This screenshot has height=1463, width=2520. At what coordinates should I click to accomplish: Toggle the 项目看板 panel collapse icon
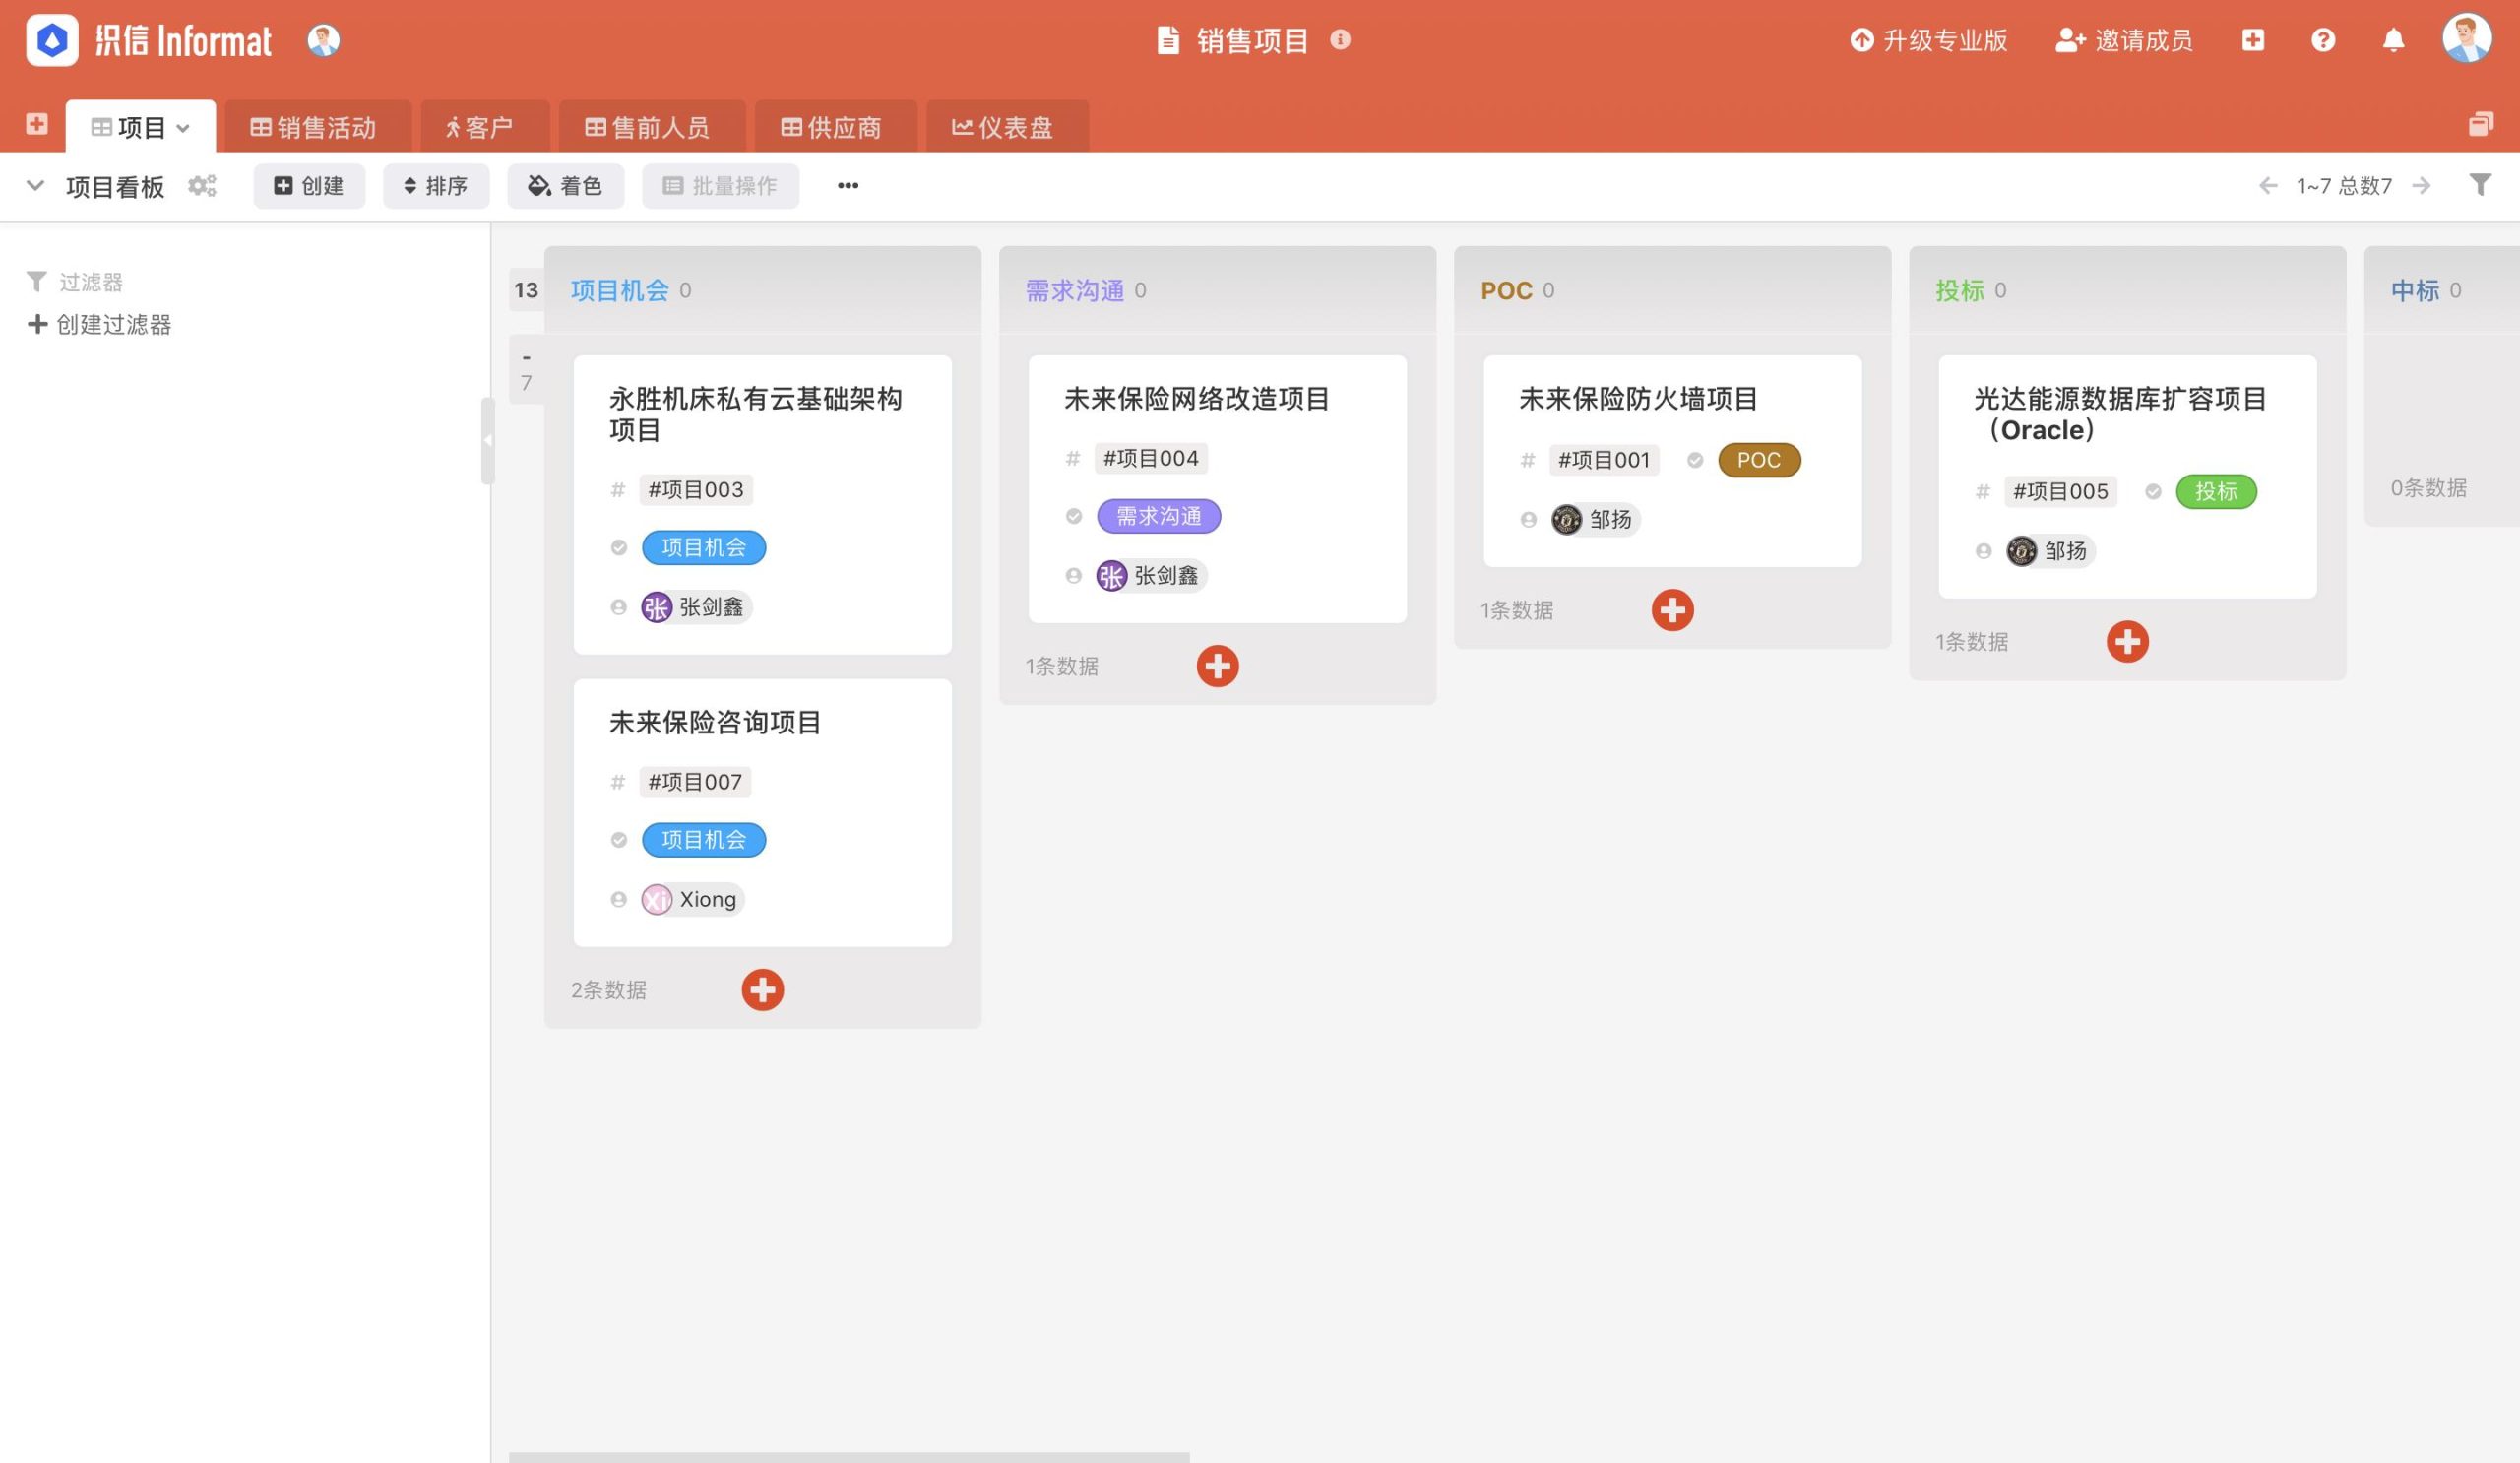[x=34, y=186]
